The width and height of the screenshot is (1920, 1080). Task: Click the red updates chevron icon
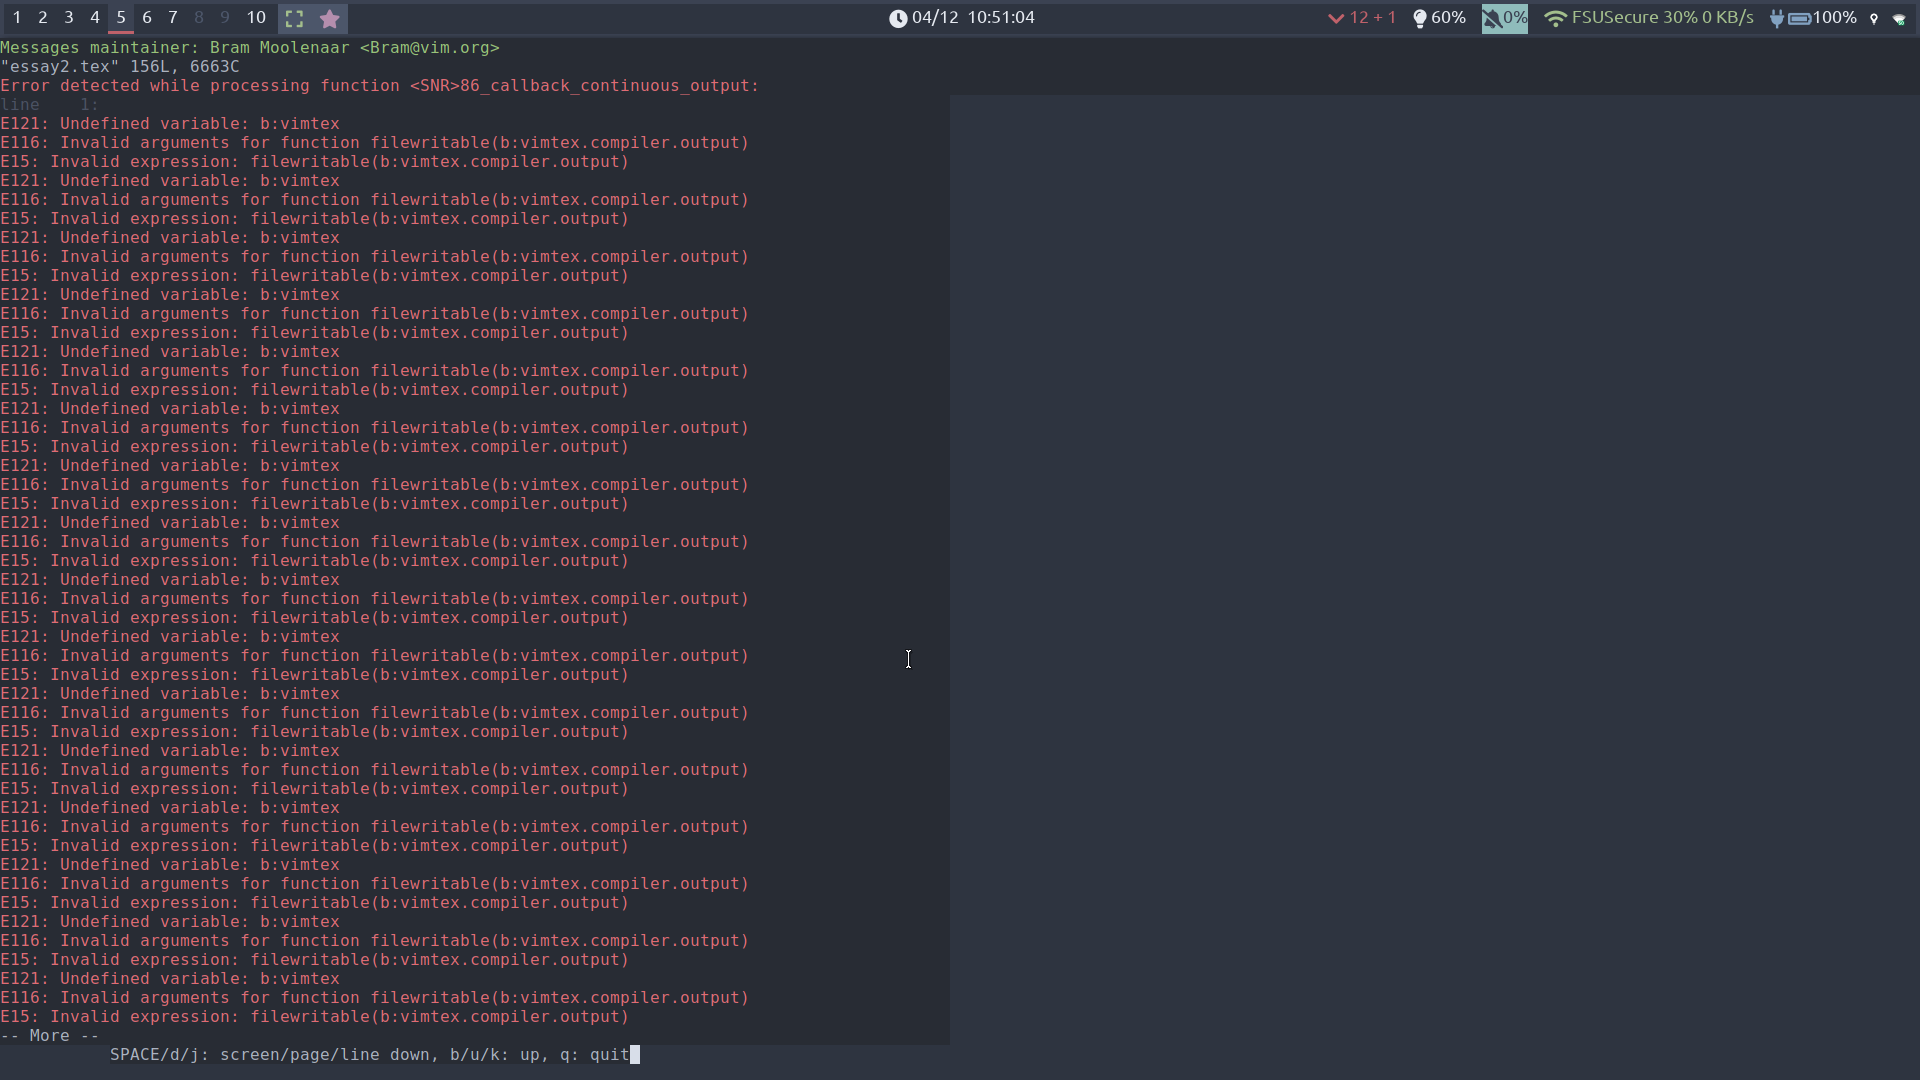point(1335,18)
